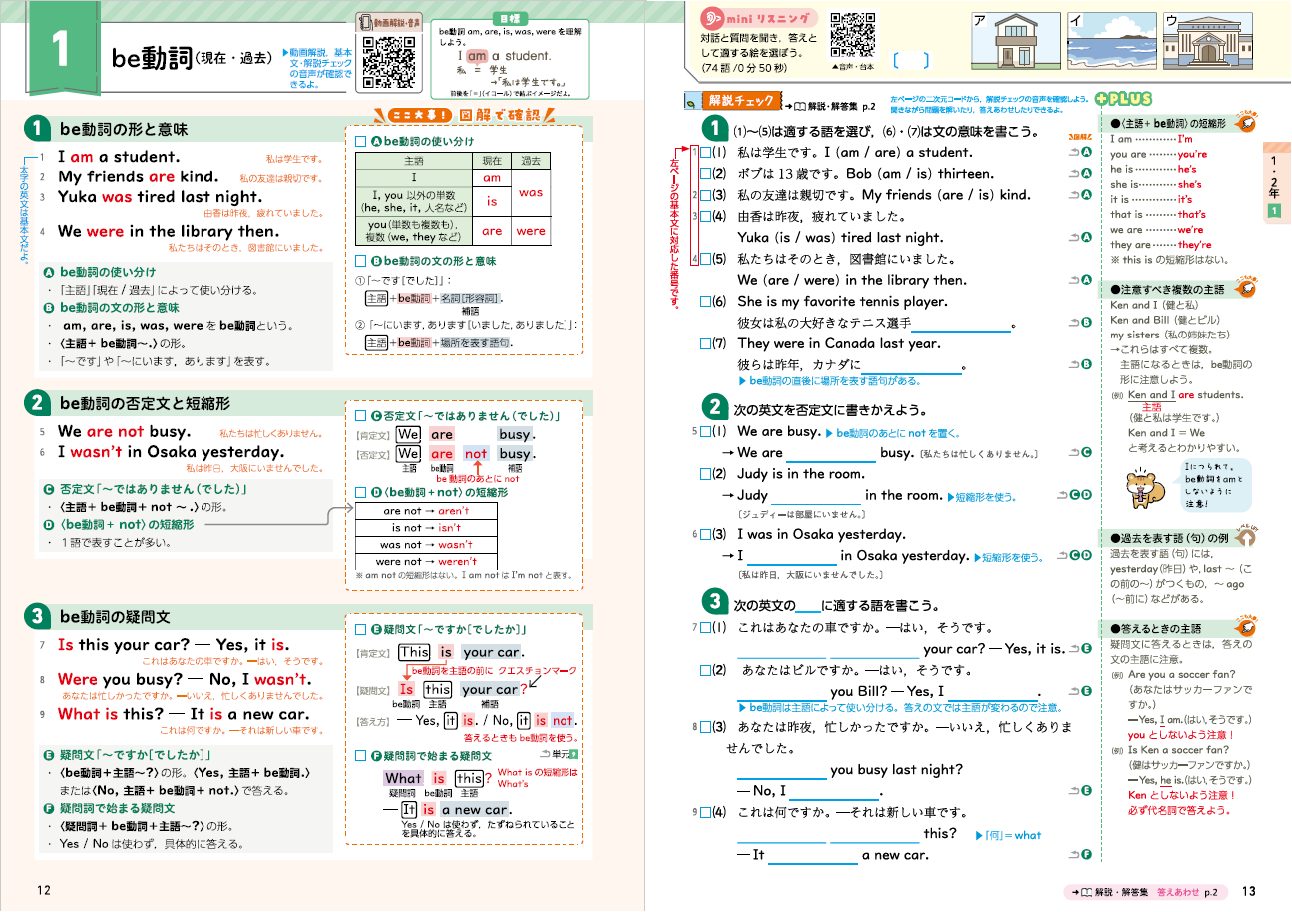Click the leaf icon beside 解説チェック
The image size is (1292, 912).
tap(691, 102)
